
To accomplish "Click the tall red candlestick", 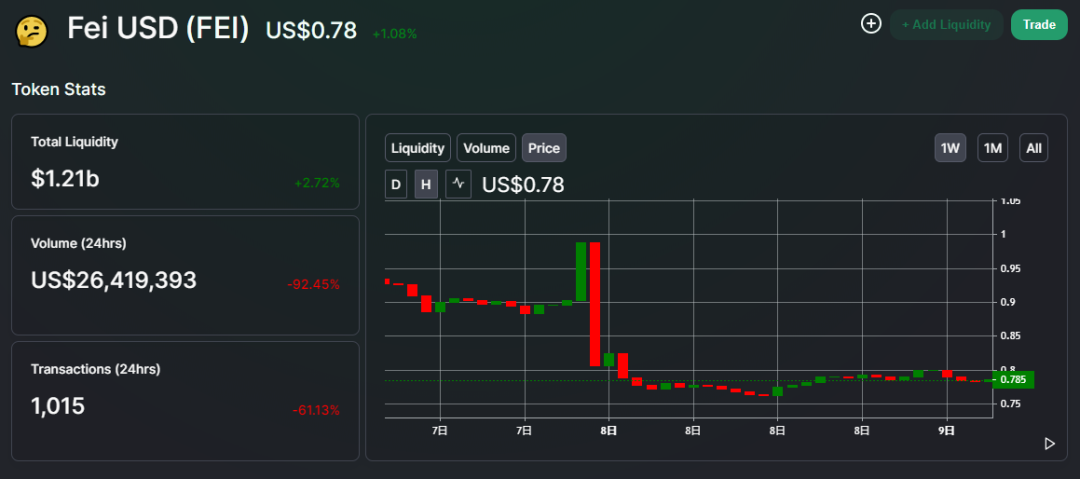I will pyautogui.click(x=595, y=304).
